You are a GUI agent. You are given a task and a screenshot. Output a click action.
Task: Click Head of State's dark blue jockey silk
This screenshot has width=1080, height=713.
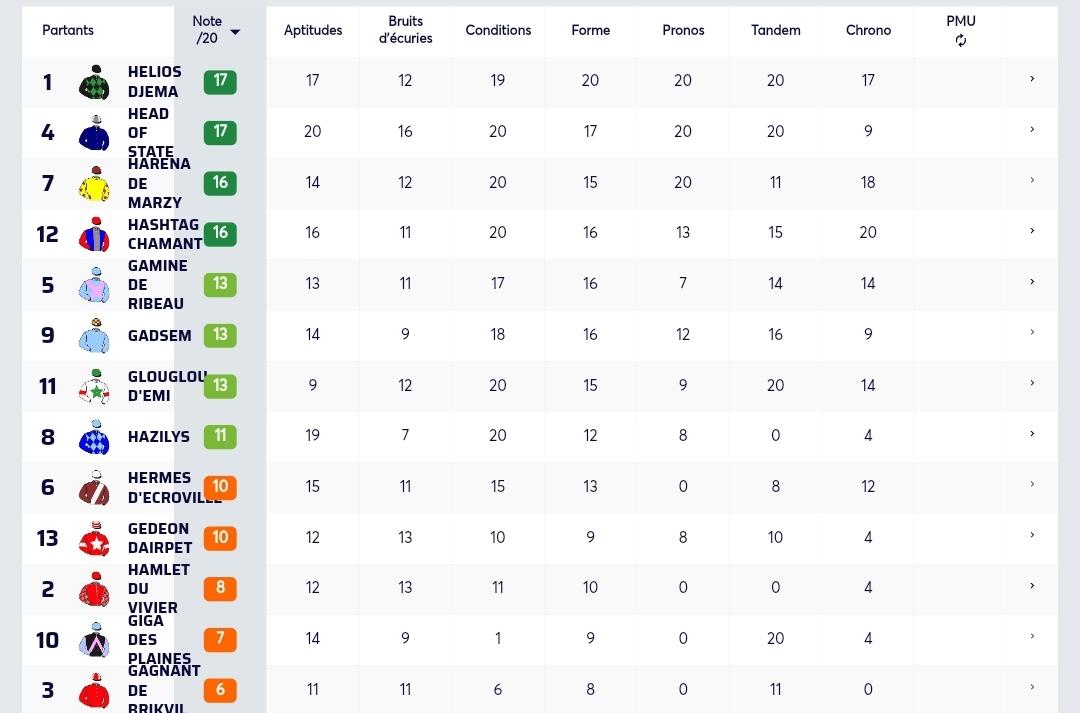[x=94, y=132]
